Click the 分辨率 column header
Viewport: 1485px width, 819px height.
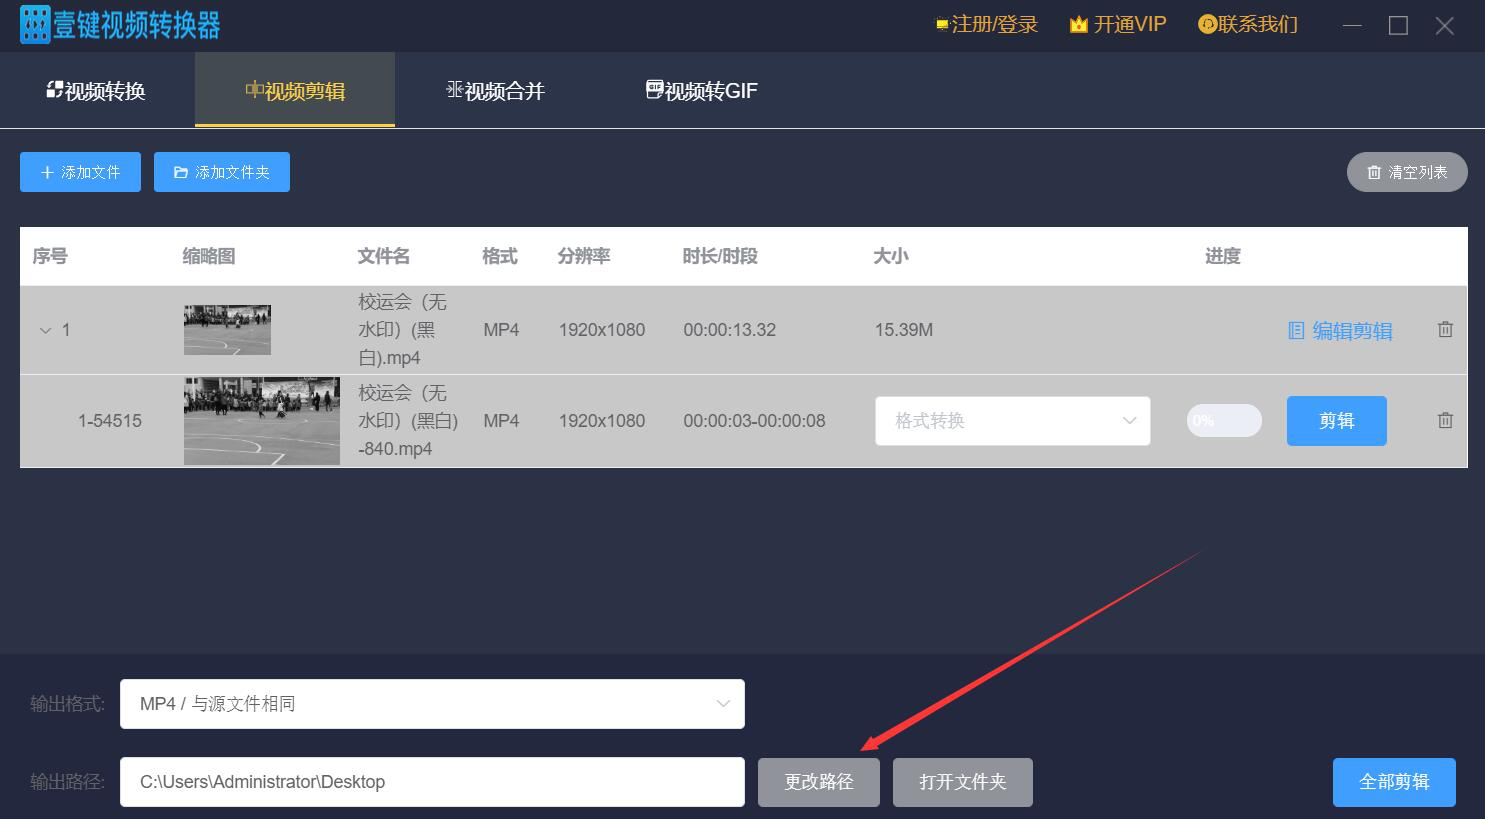[x=584, y=256]
